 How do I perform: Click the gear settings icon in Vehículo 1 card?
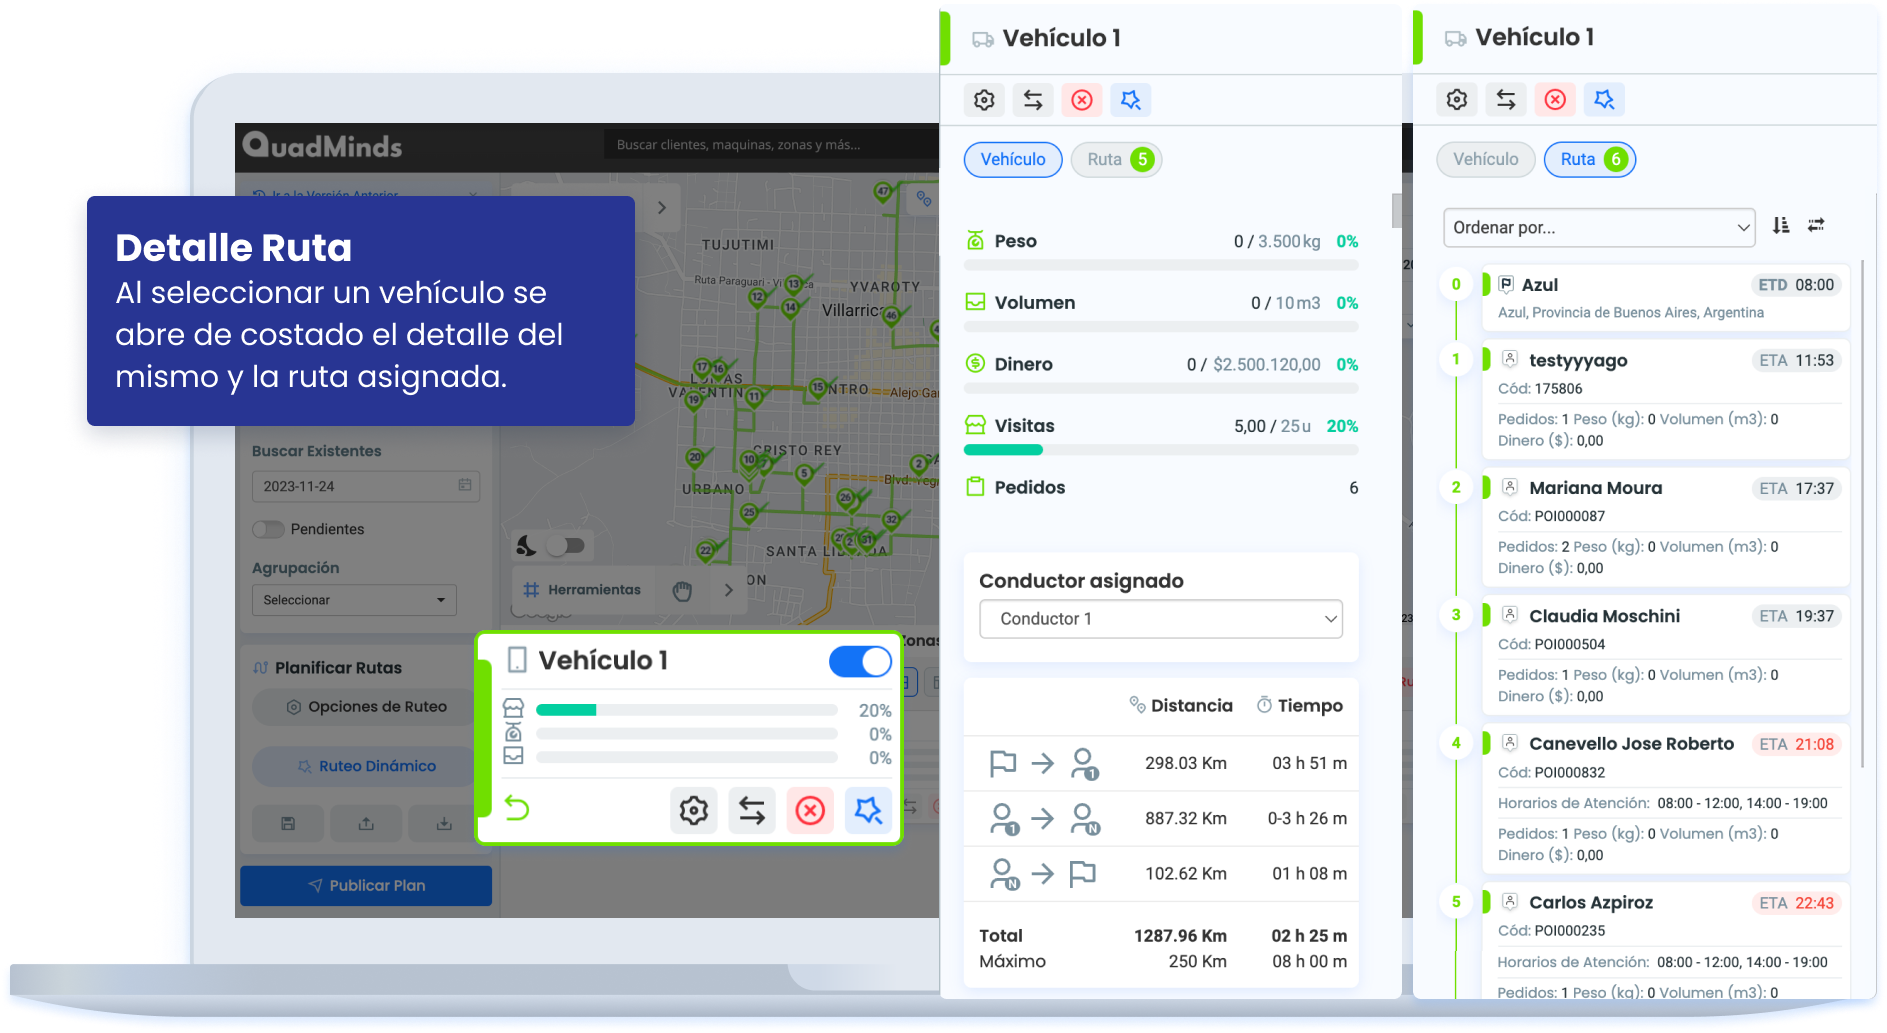693,809
